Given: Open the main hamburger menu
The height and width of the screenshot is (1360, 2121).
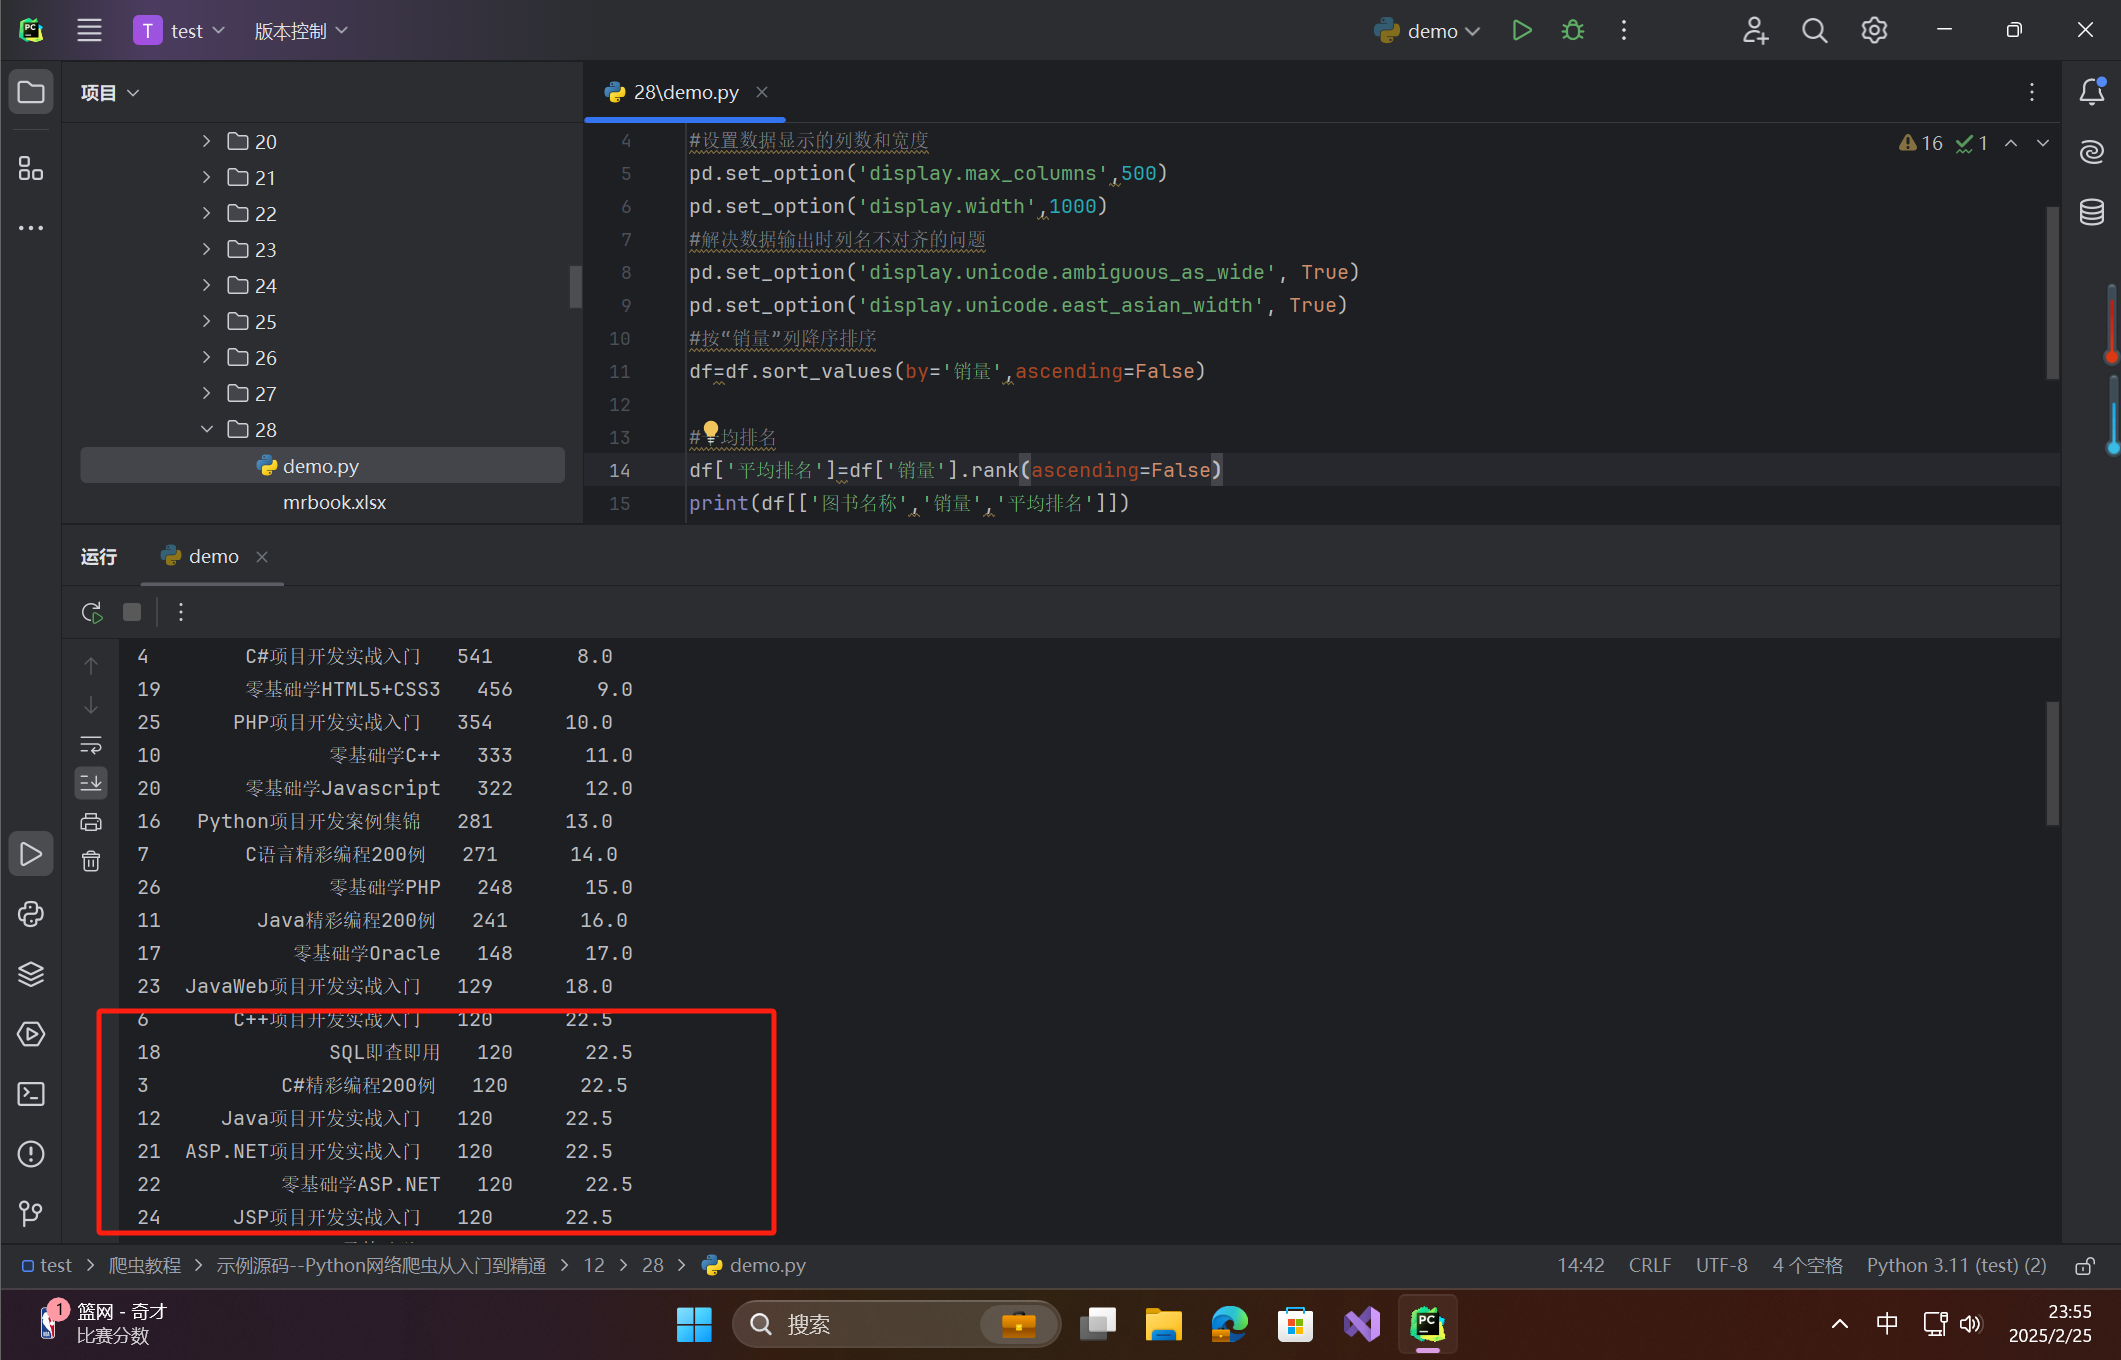Looking at the screenshot, I should 89,30.
